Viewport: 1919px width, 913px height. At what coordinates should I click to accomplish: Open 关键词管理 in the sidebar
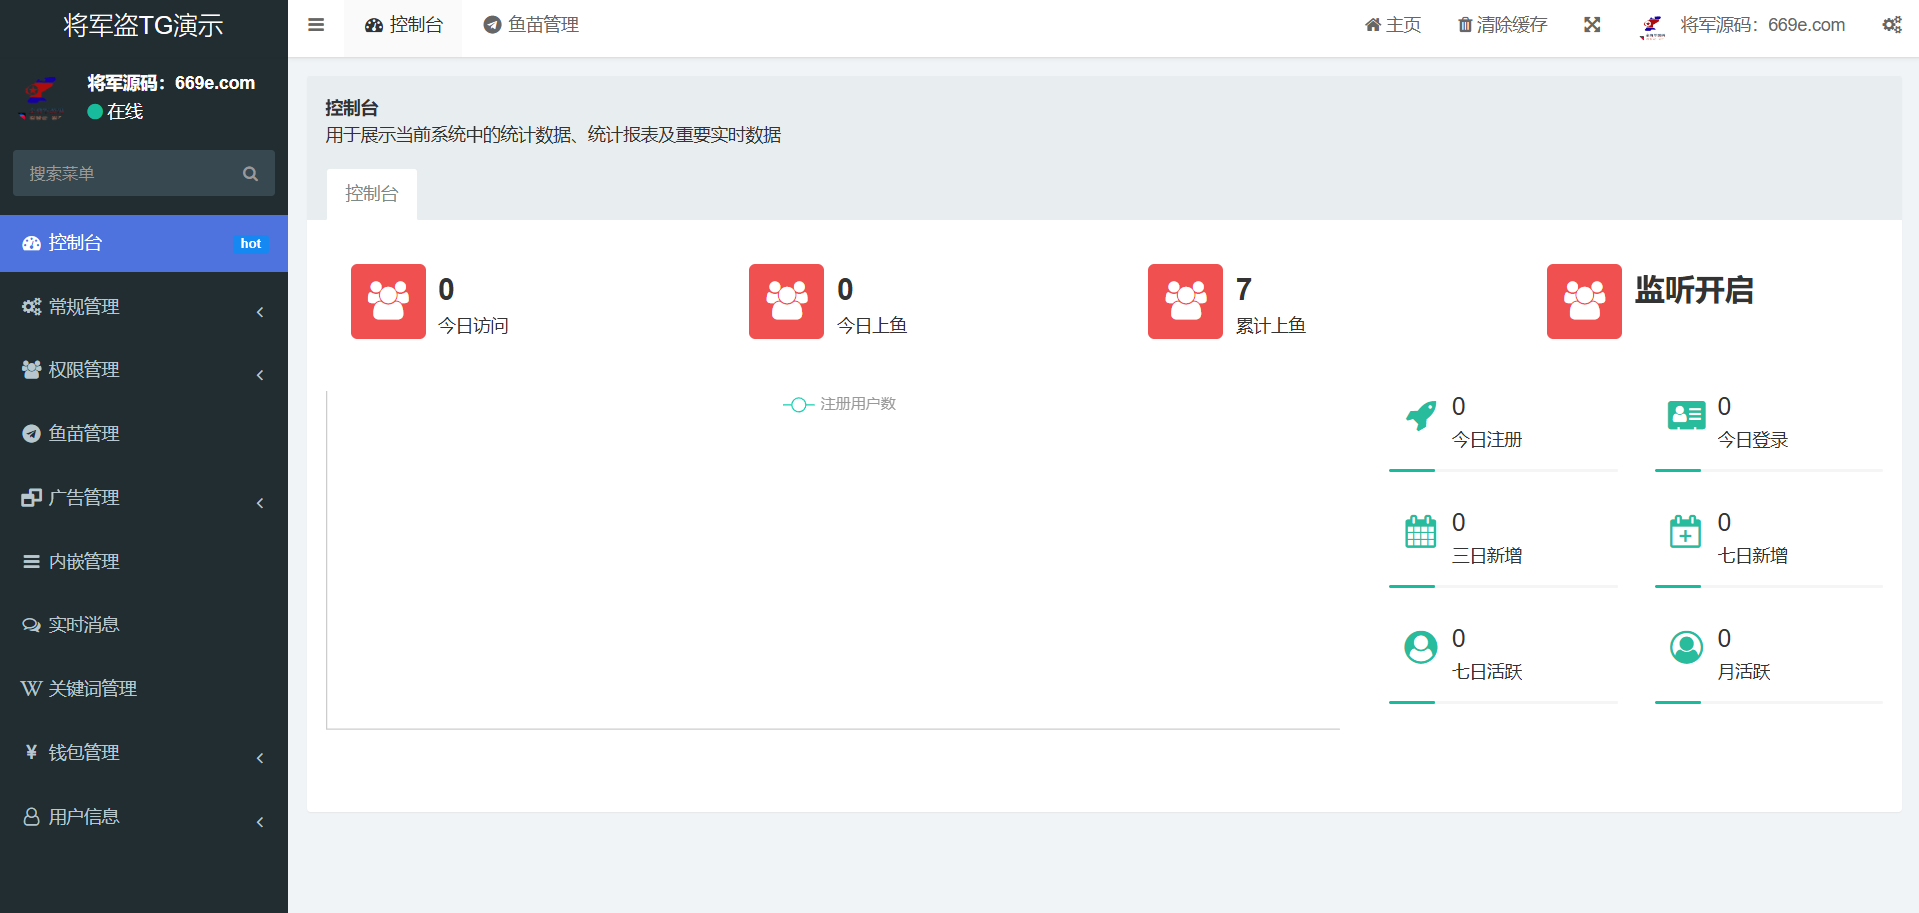coord(92,689)
